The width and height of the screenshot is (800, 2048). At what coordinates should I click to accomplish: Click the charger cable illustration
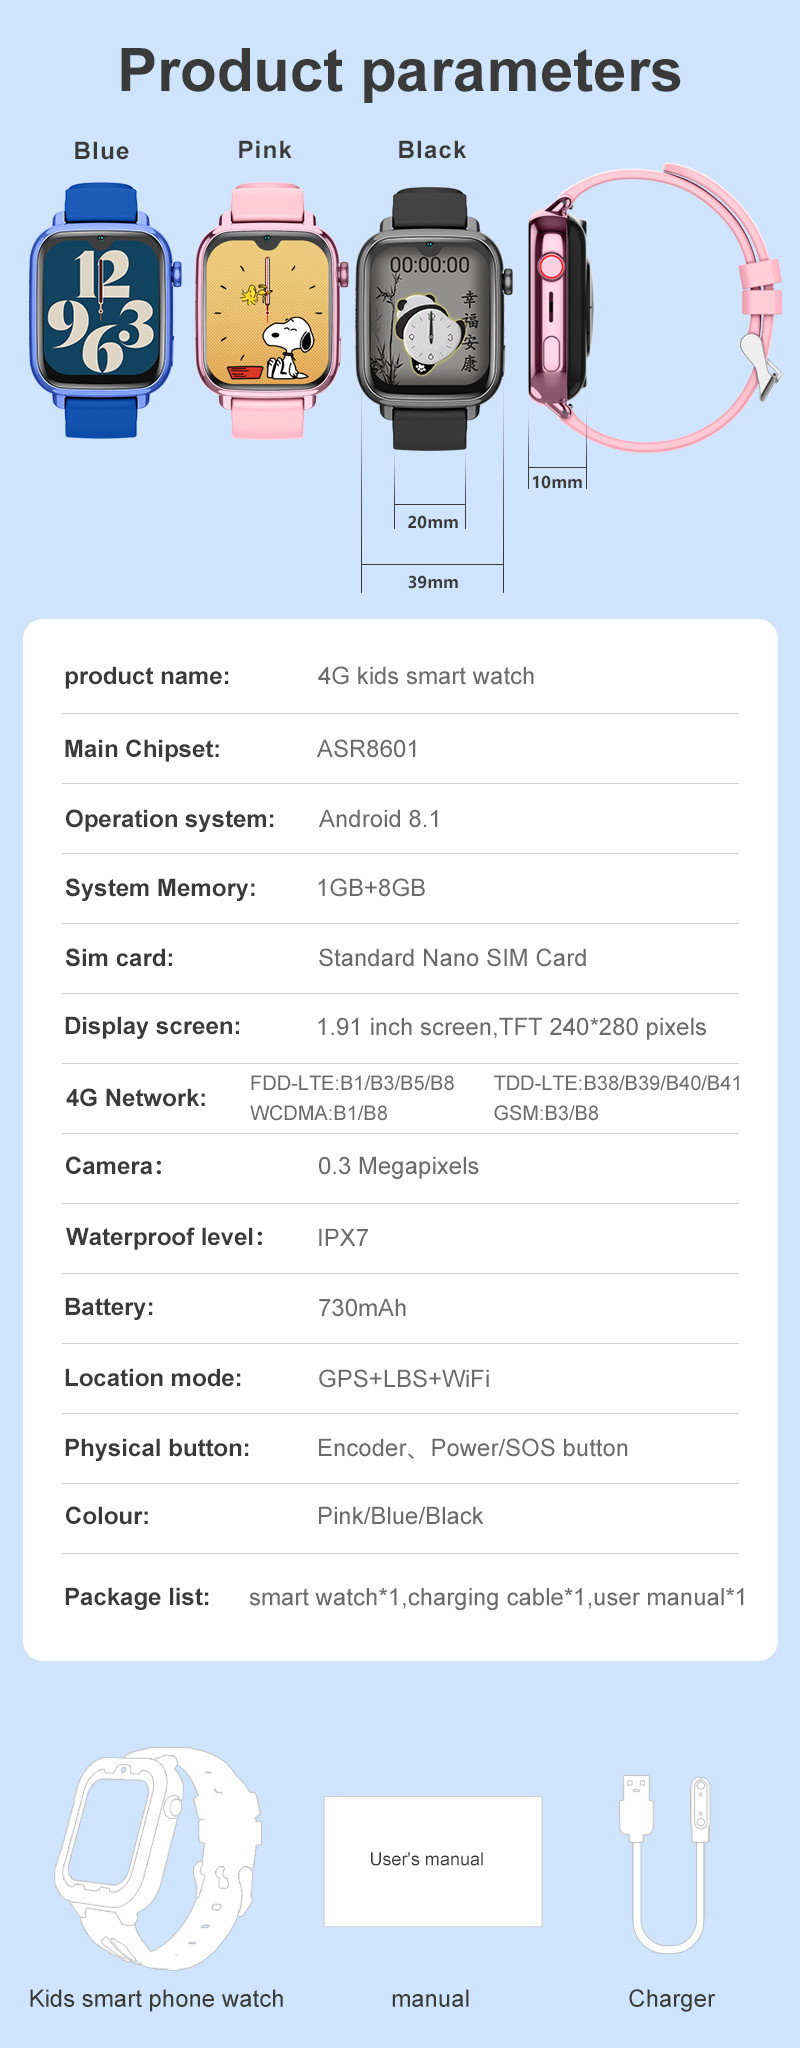click(x=667, y=1864)
